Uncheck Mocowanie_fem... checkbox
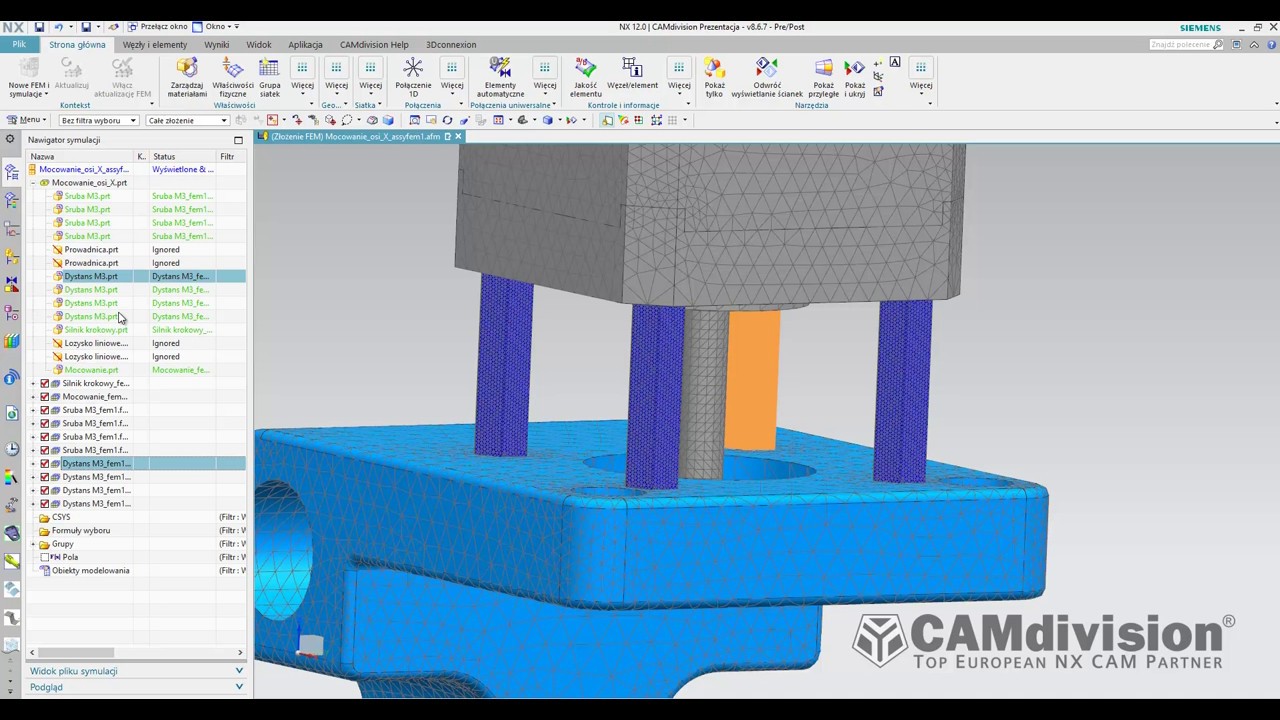Viewport: 1280px width, 720px height. coord(44,397)
